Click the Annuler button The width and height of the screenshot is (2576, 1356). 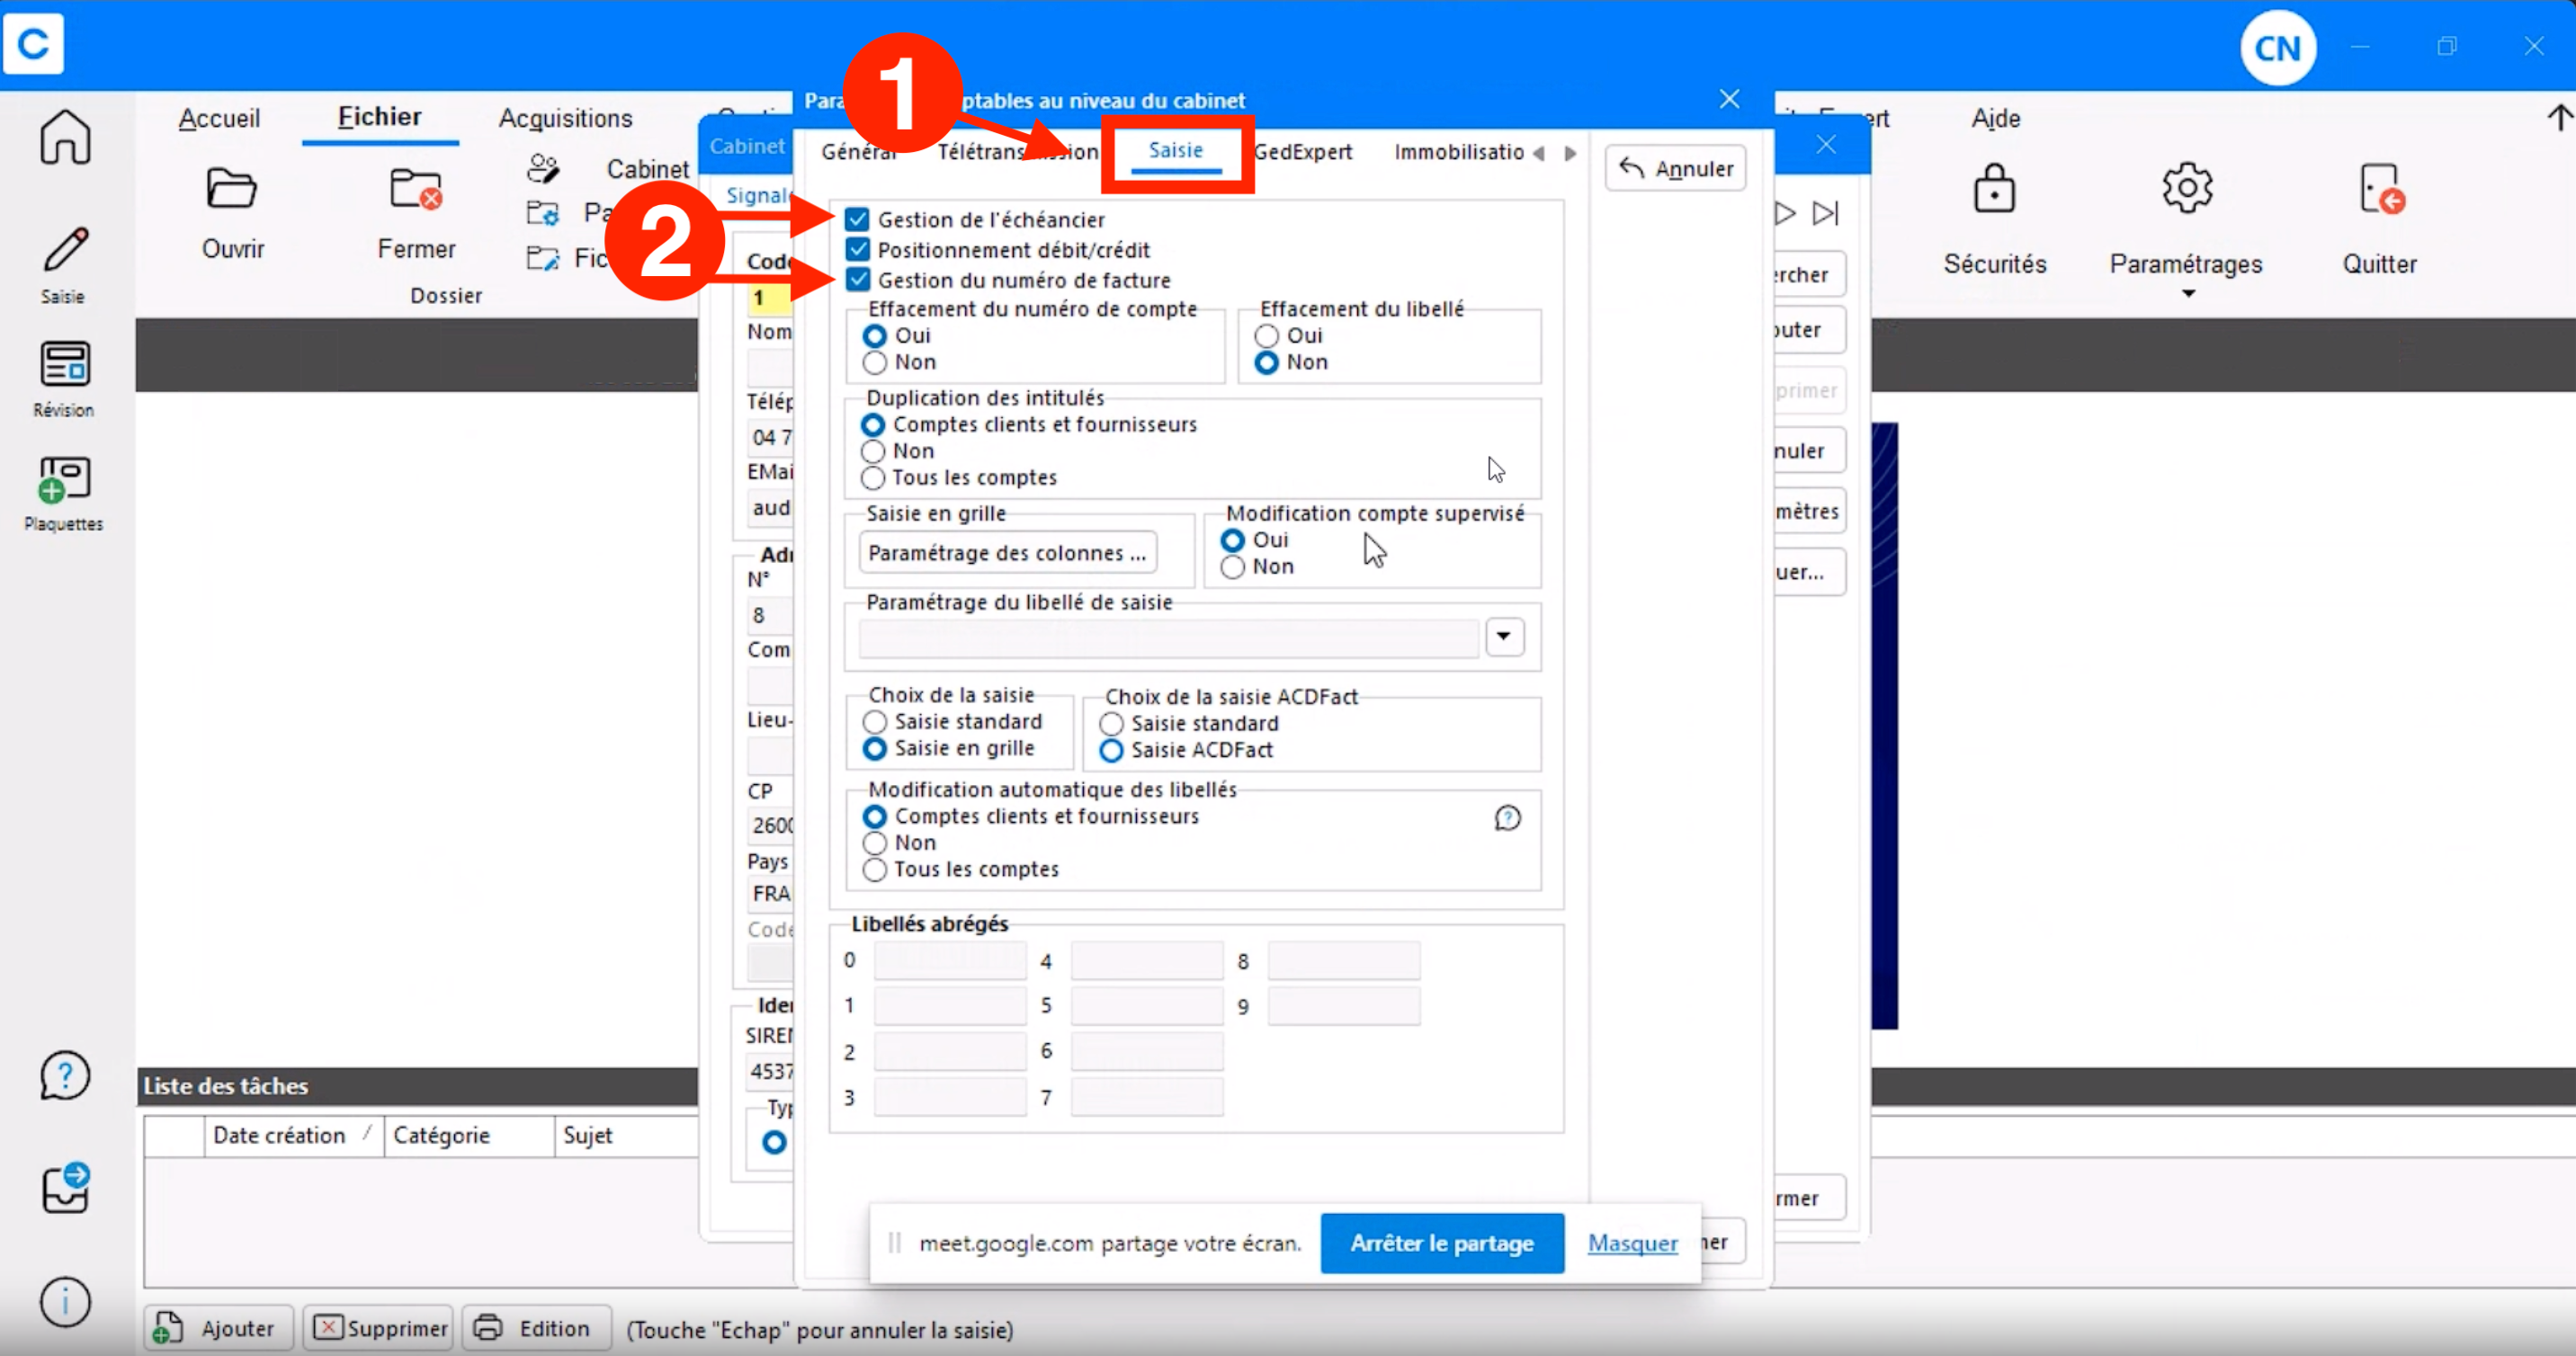click(1675, 168)
